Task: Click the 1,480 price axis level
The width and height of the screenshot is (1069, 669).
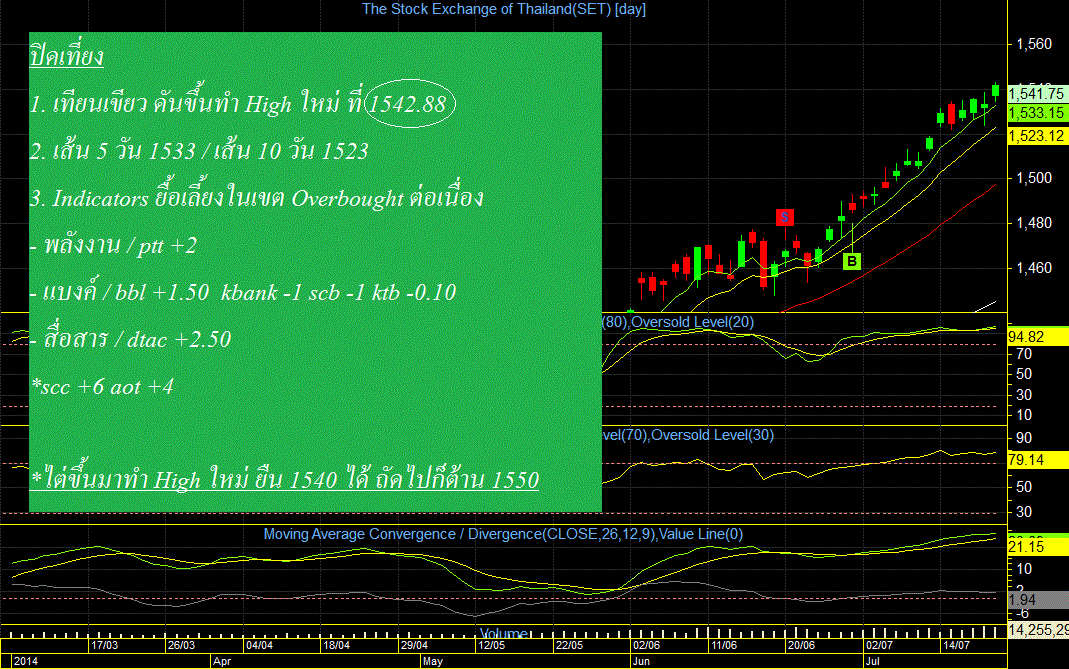Action: (x=1034, y=223)
